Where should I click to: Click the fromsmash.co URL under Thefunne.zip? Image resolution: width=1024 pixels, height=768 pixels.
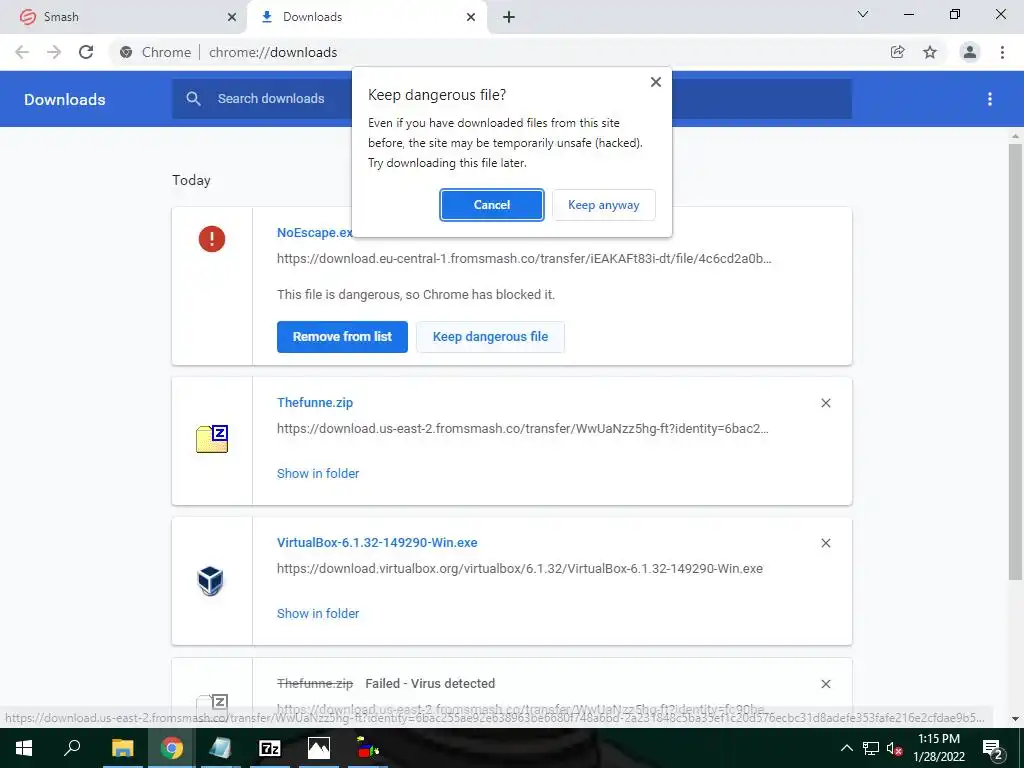click(522, 429)
